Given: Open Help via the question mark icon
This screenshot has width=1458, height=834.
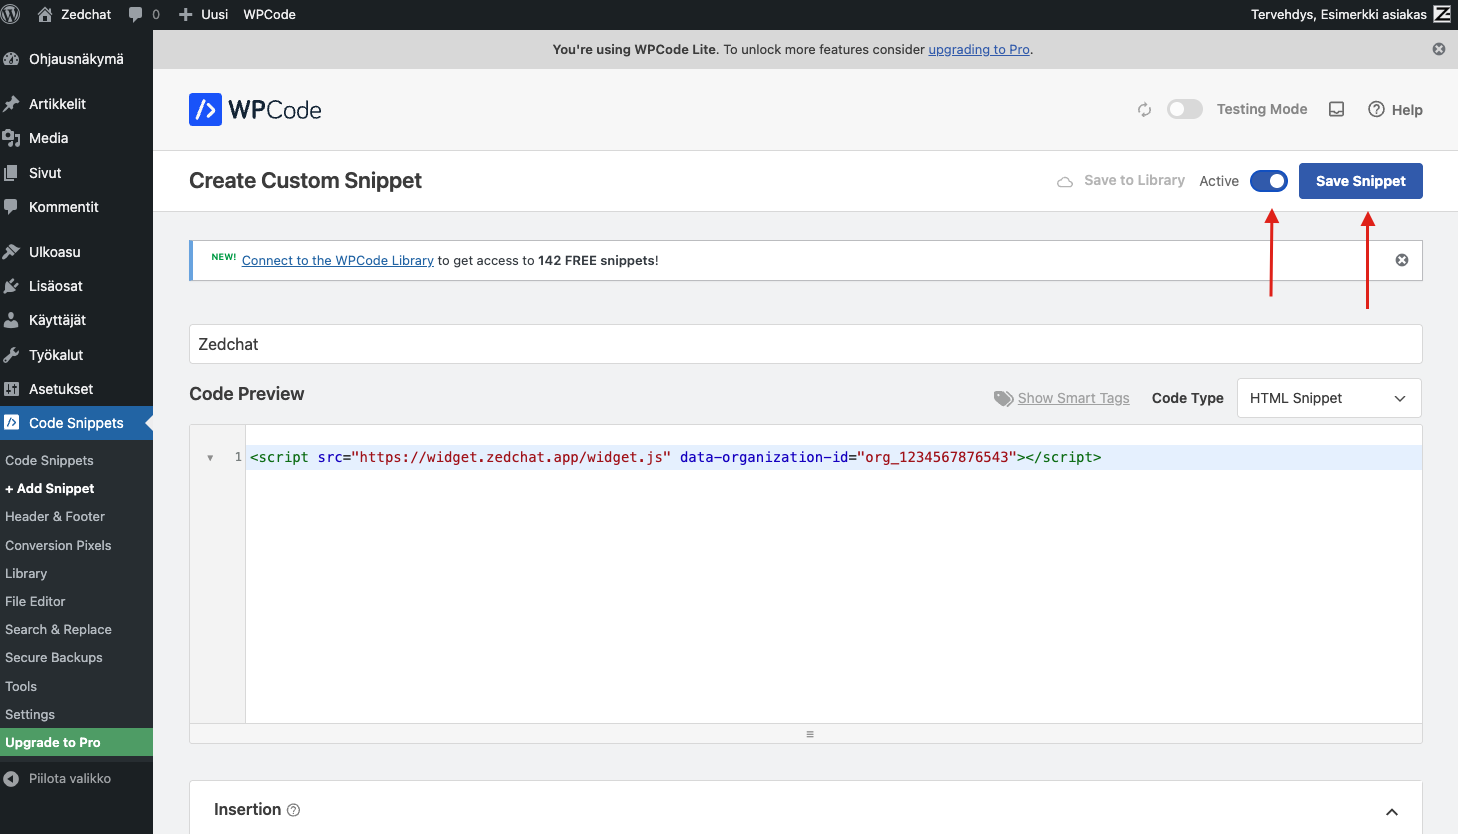Looking at the screenshot, I should point(1376,110).
